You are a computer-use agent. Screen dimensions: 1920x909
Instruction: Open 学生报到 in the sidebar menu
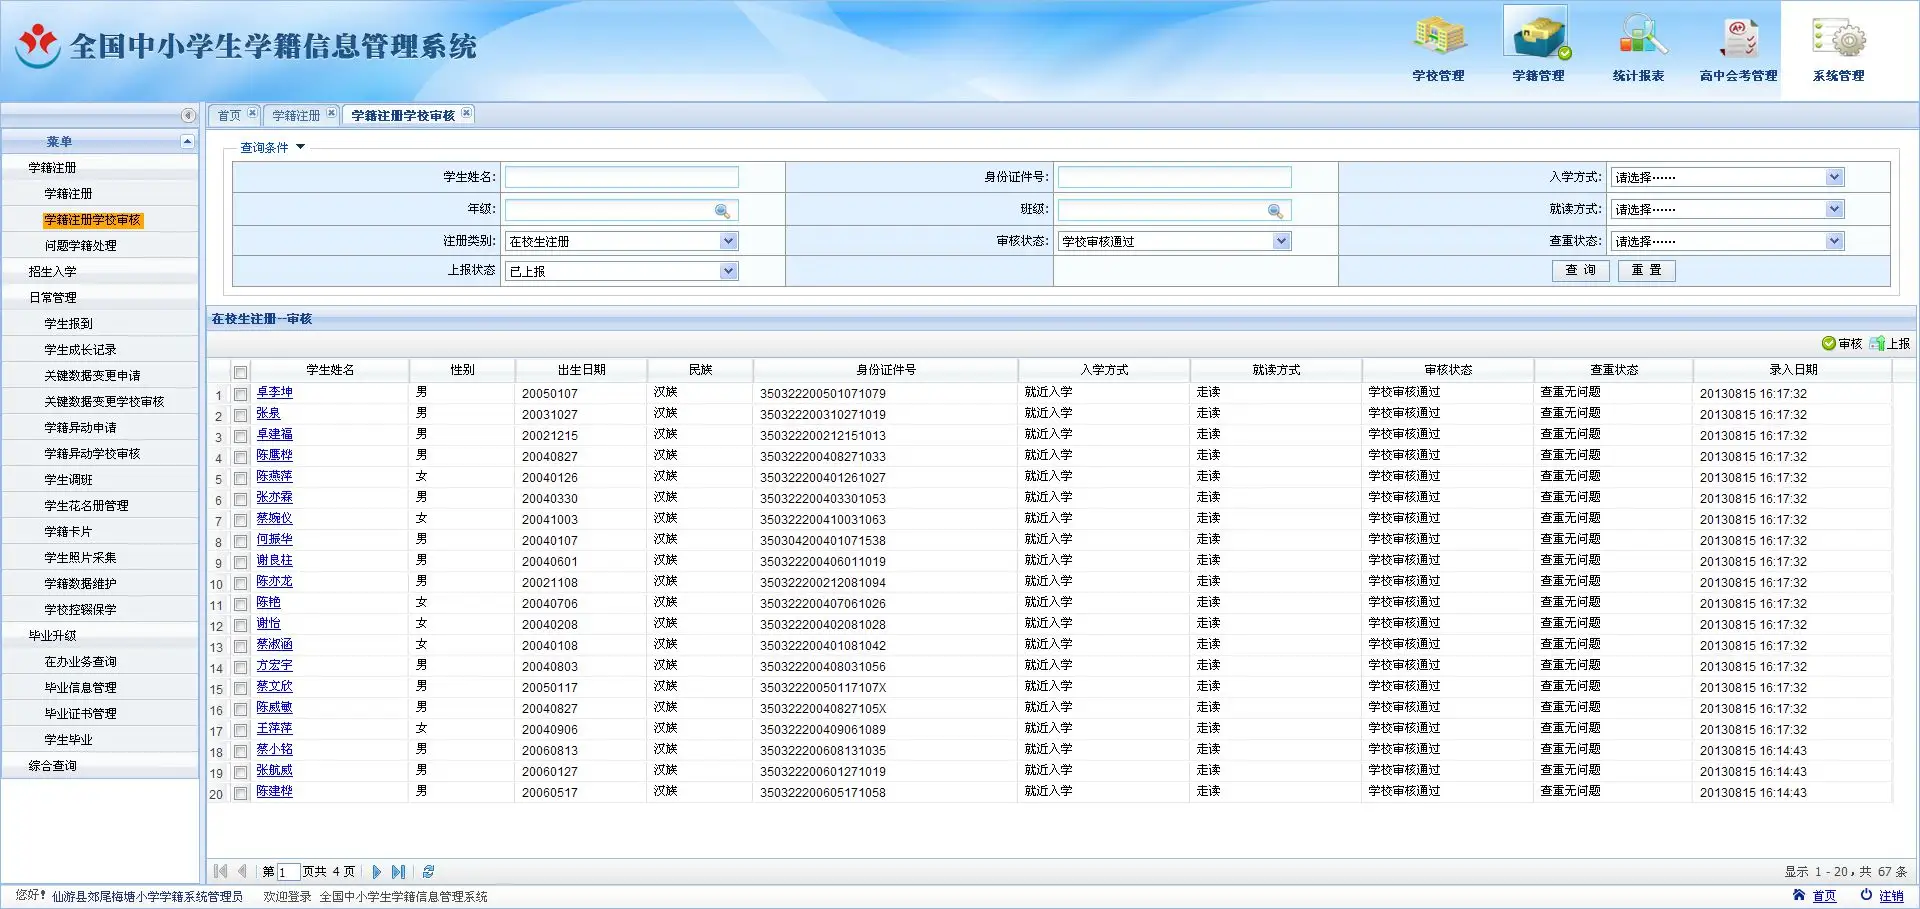coord(68,324)
